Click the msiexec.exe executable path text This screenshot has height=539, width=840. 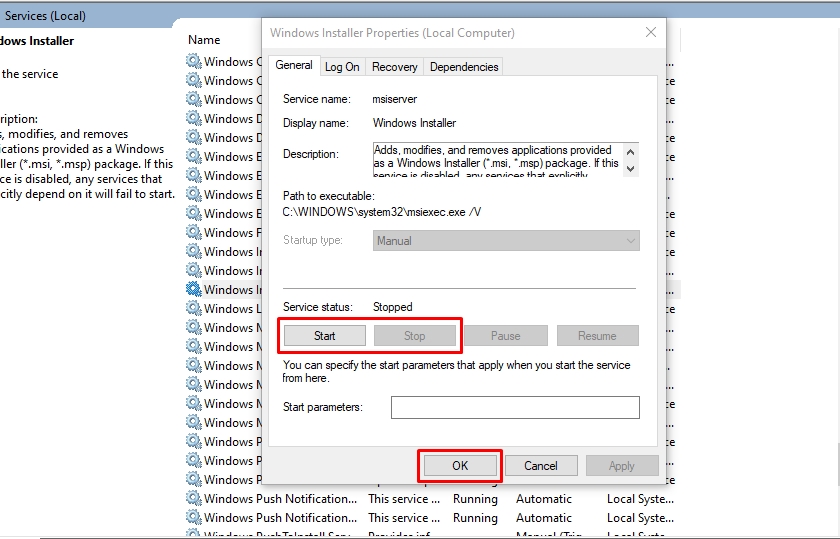381,212
